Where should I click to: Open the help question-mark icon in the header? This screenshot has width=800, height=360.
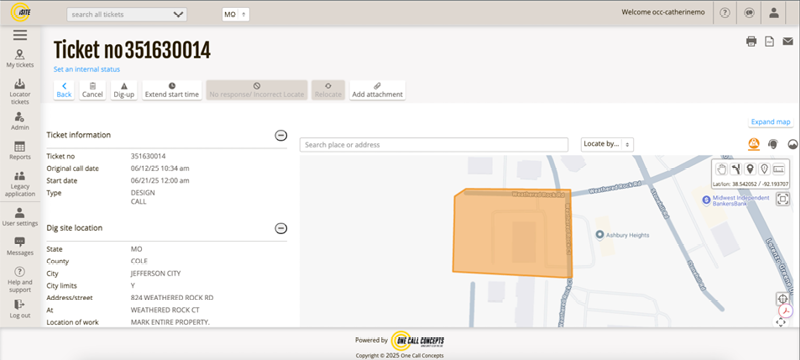pyautogui.click(x=724, y=13)
